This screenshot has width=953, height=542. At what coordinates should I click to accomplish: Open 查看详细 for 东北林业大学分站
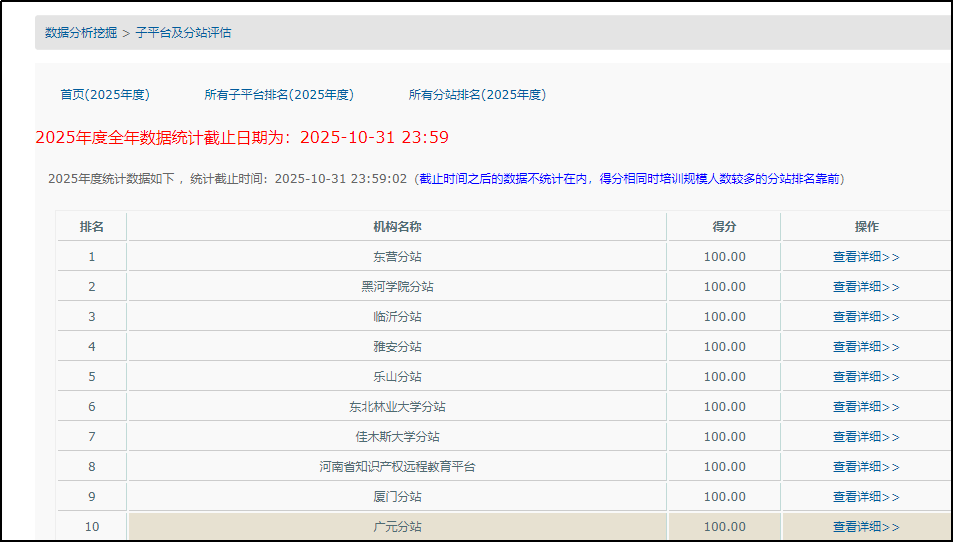(x=866, y=407)
